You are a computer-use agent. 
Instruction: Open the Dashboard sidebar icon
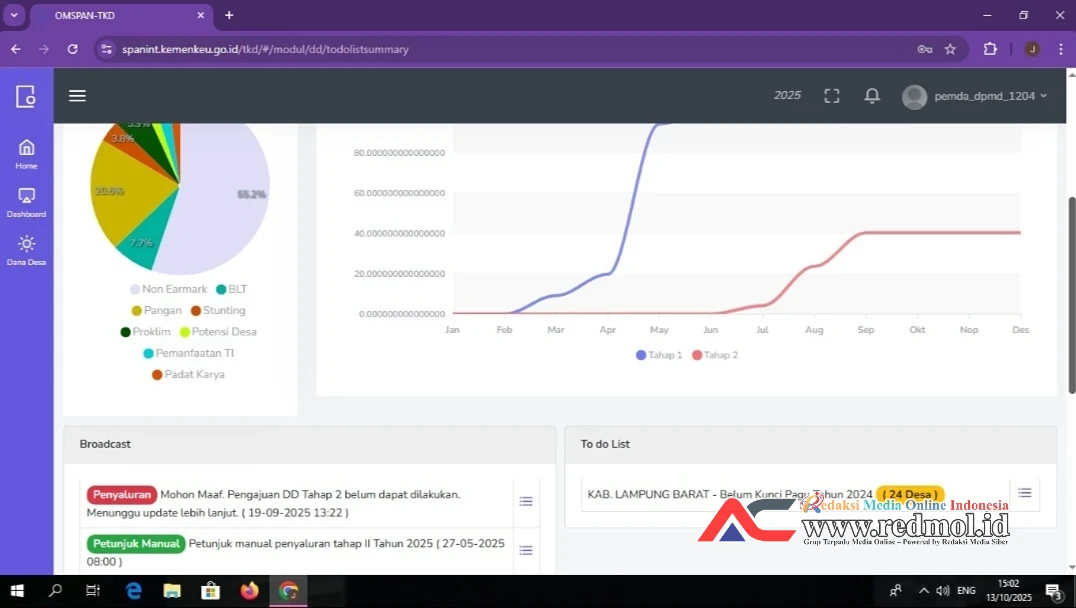[26, 201]
